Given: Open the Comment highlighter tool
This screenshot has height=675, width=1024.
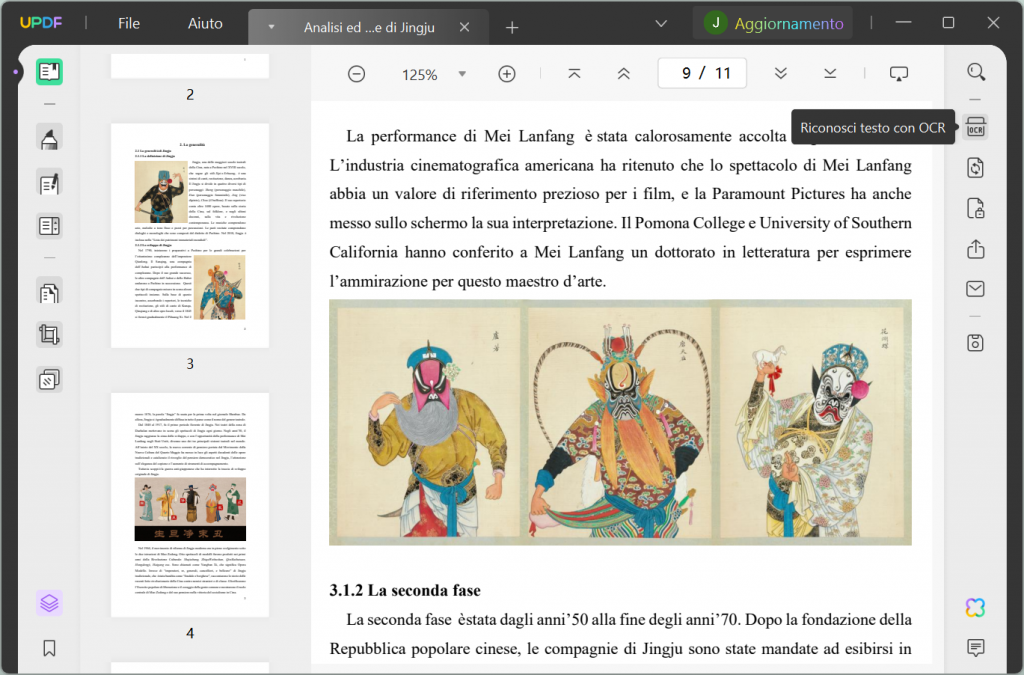Looking at the screenshot, I should (49, 138).
